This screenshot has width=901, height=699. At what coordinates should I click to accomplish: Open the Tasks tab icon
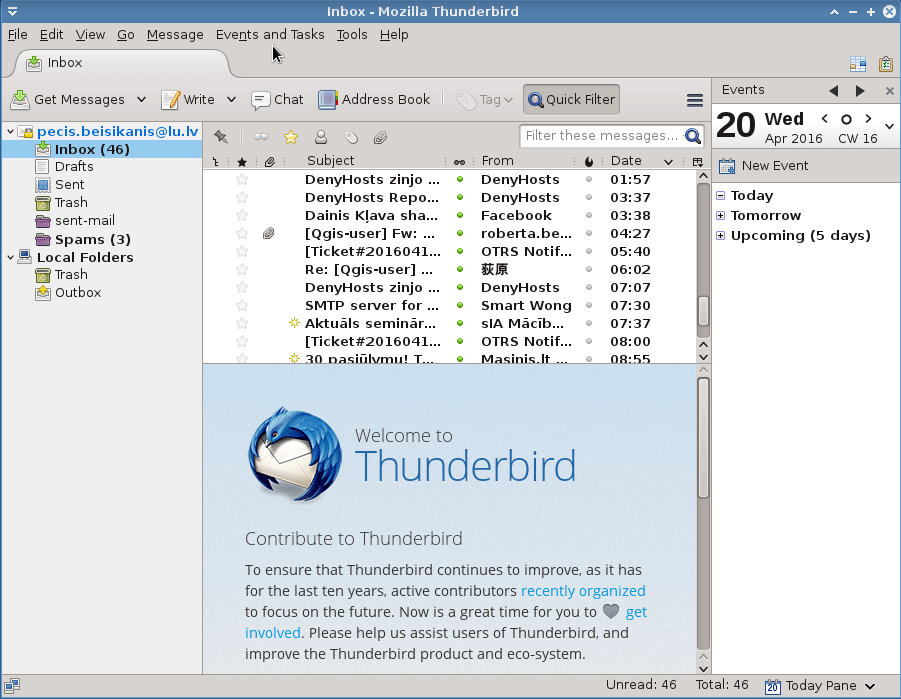(x=885, y=64)
